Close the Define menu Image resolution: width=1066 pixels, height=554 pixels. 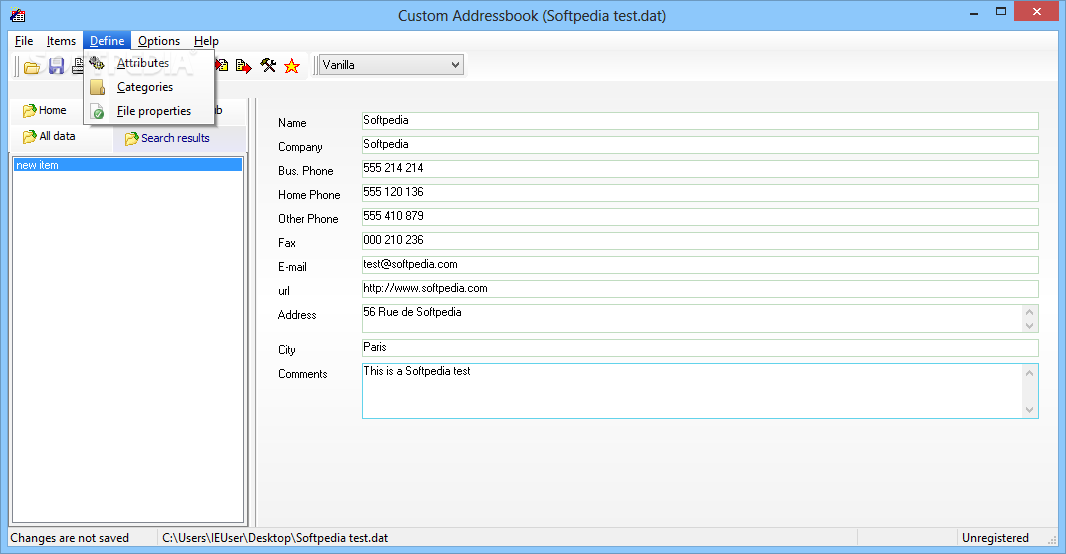pyautogui.click(x=107, y=41)
